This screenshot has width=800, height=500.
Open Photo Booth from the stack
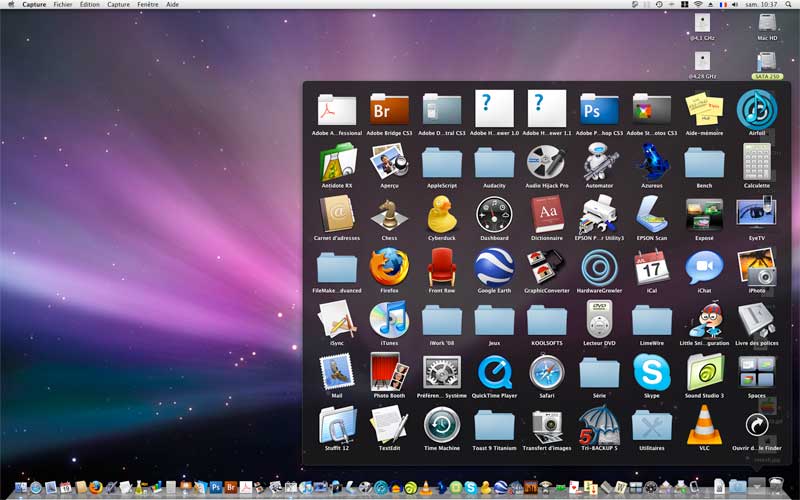coord(389,372)
